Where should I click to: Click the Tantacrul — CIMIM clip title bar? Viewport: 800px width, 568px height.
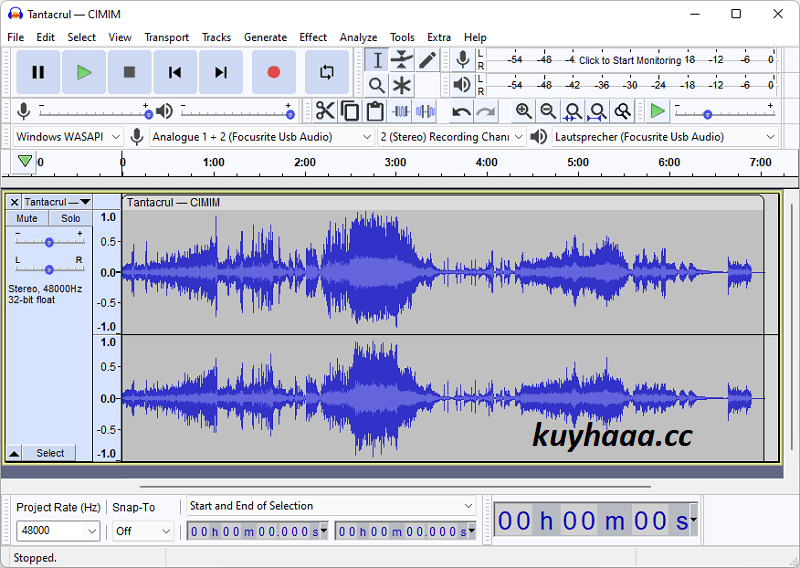(x=442, y=203)
